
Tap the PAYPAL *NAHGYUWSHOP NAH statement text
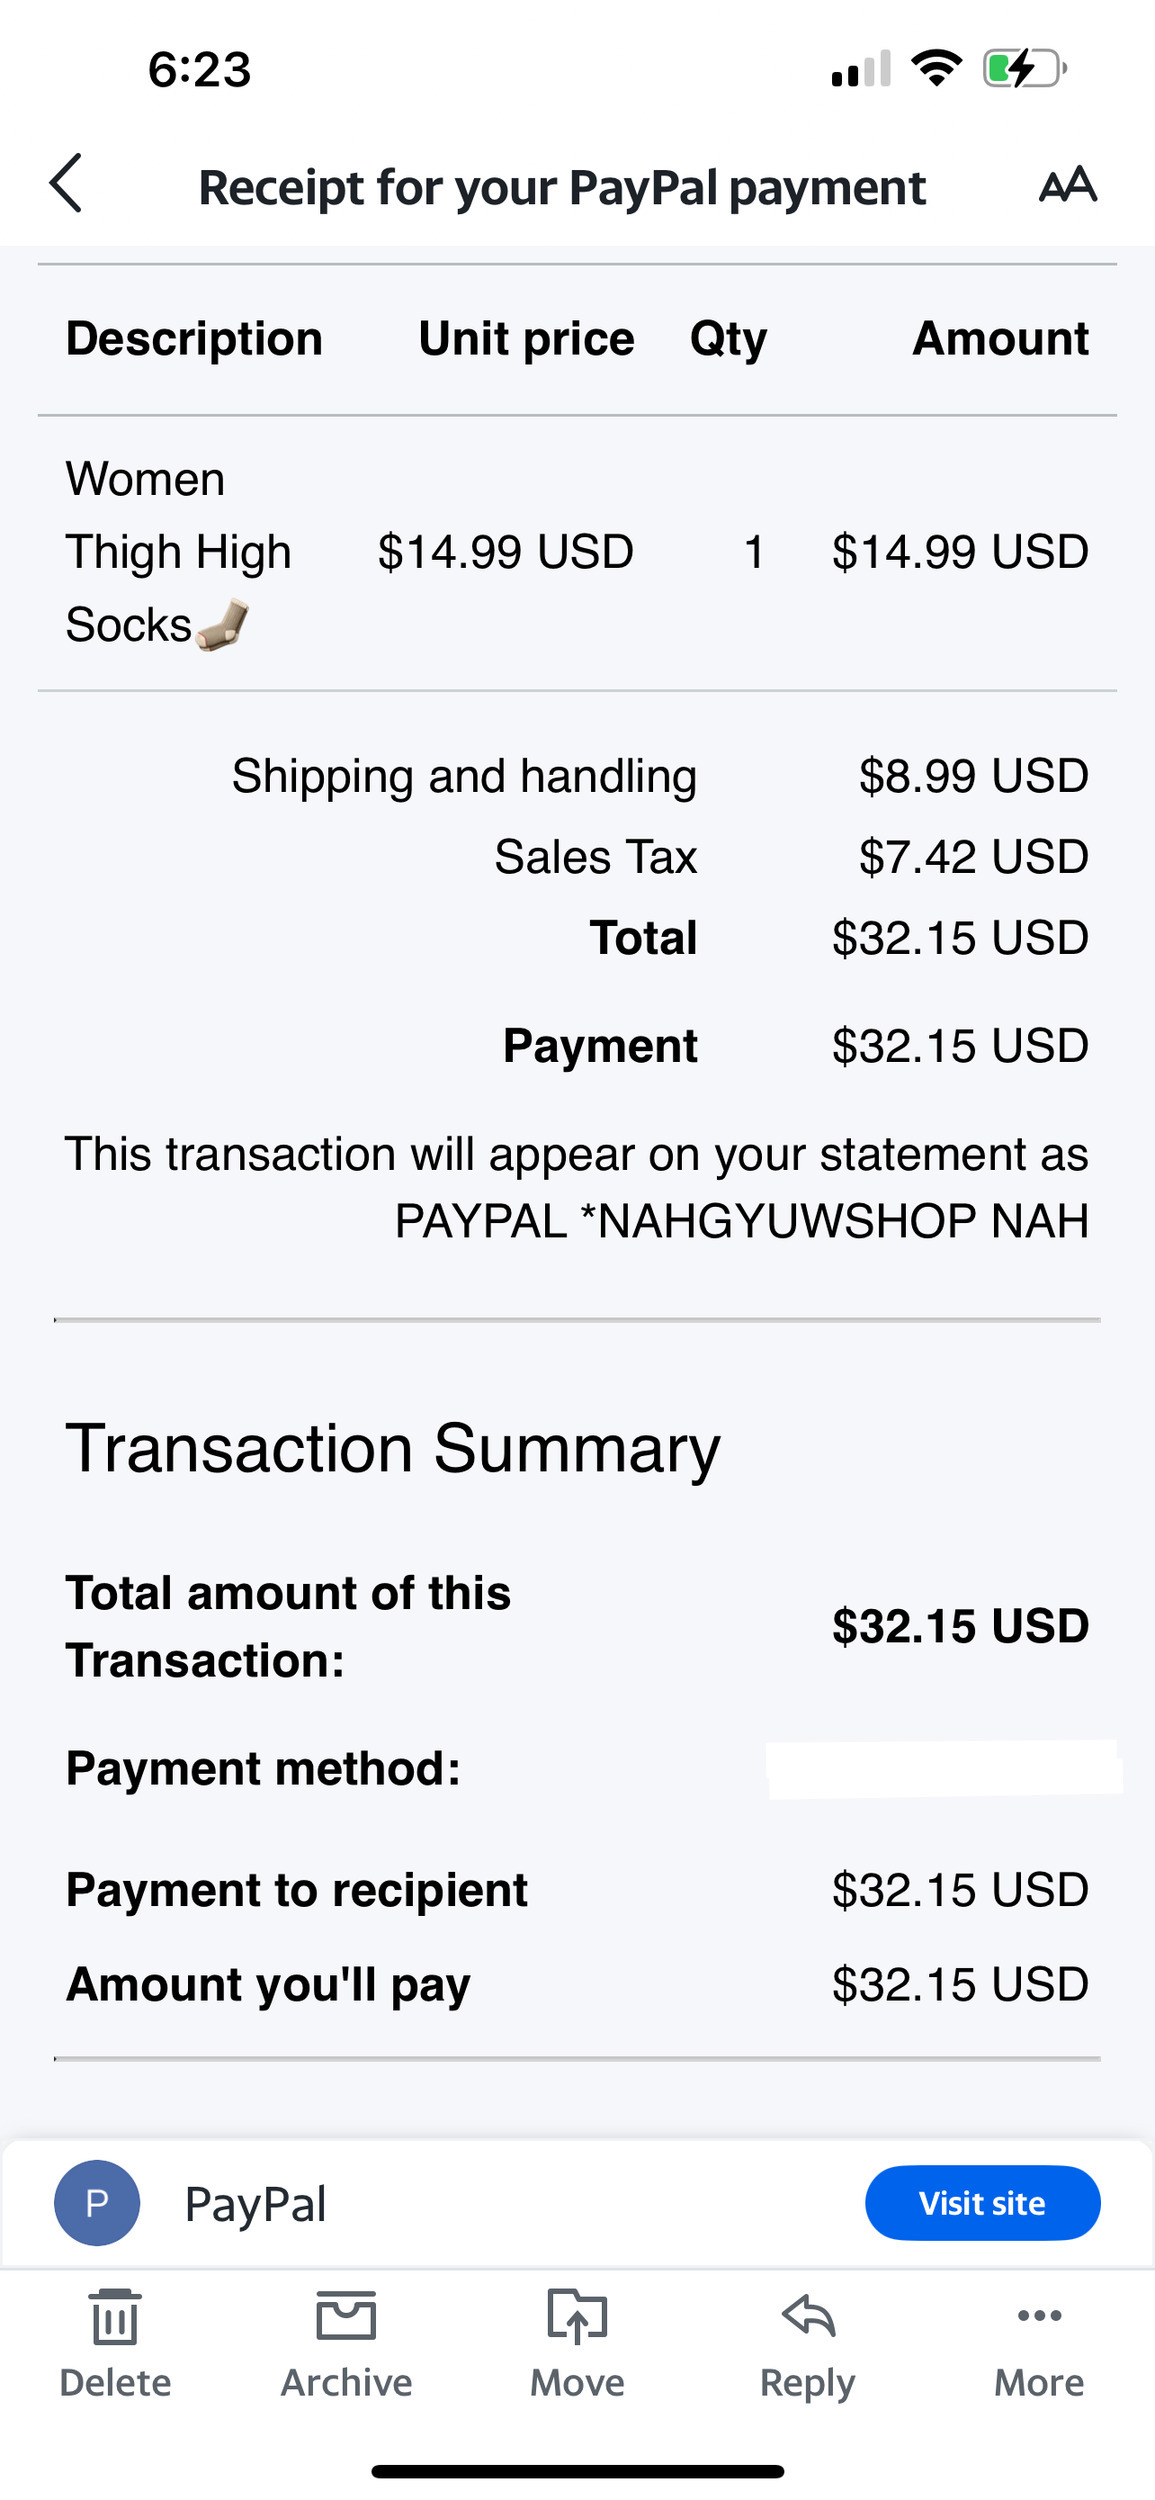(741, 1221)
